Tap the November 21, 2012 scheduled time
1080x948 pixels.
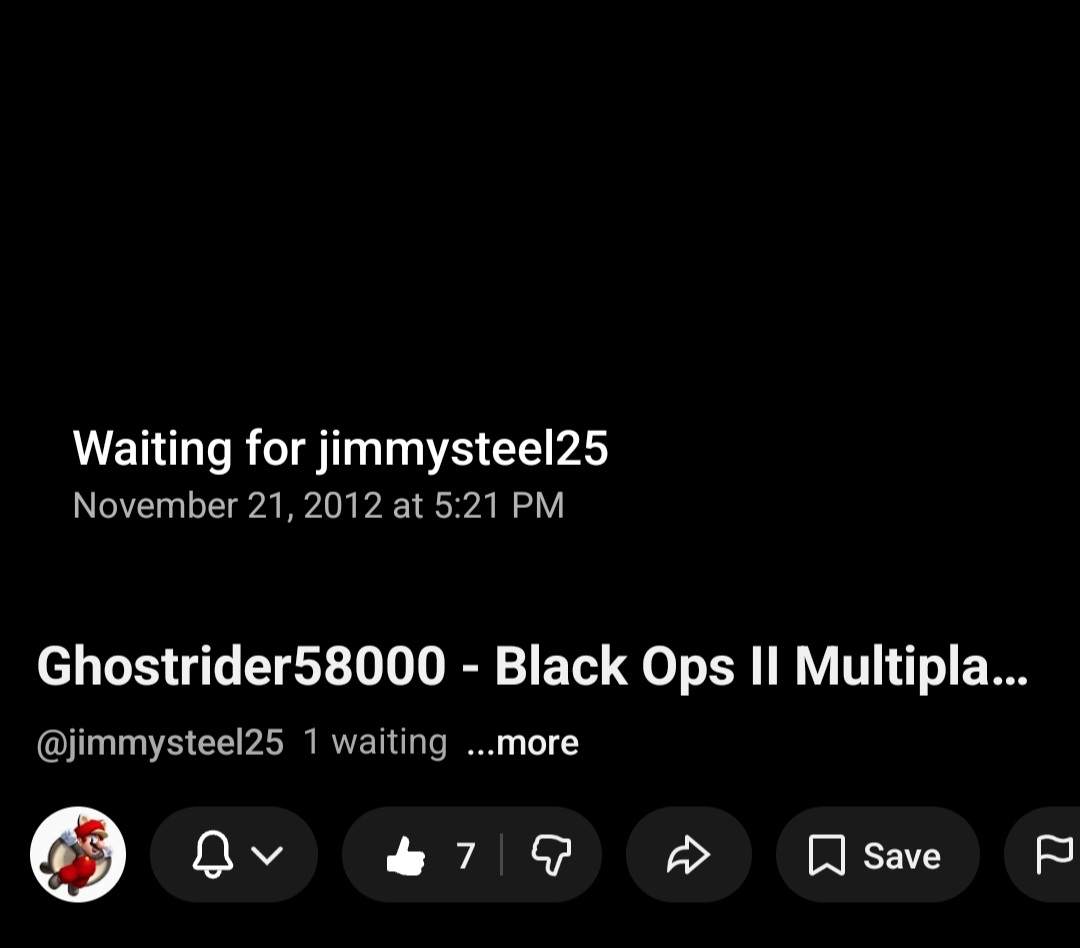[318, 506]
